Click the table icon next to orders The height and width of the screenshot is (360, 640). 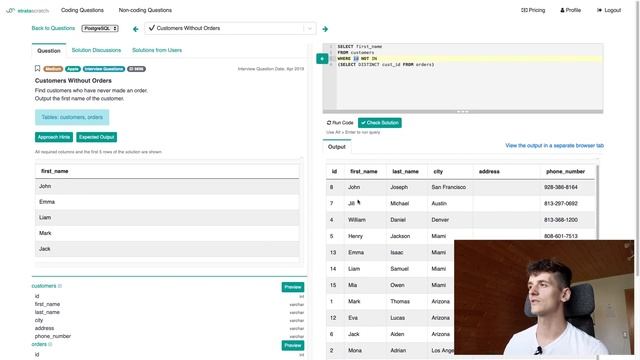pyautogui.click(x=50, y=344)
